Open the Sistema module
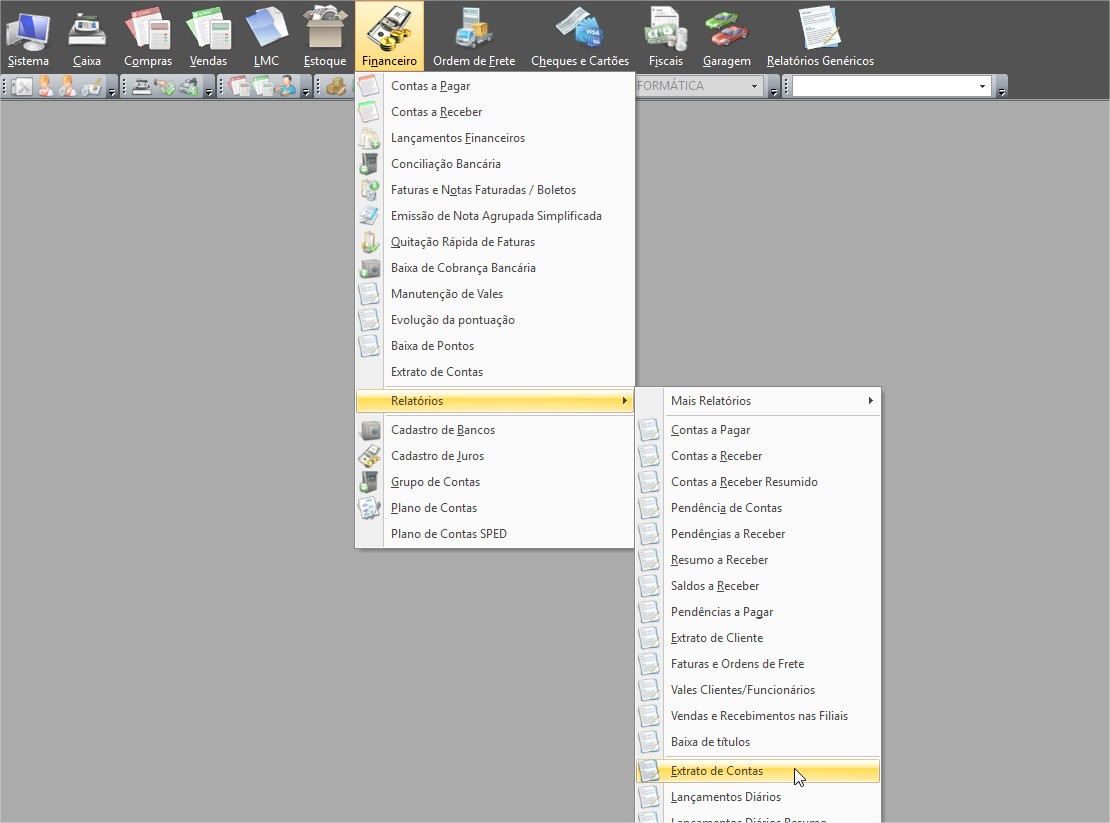 click(28, 35)
